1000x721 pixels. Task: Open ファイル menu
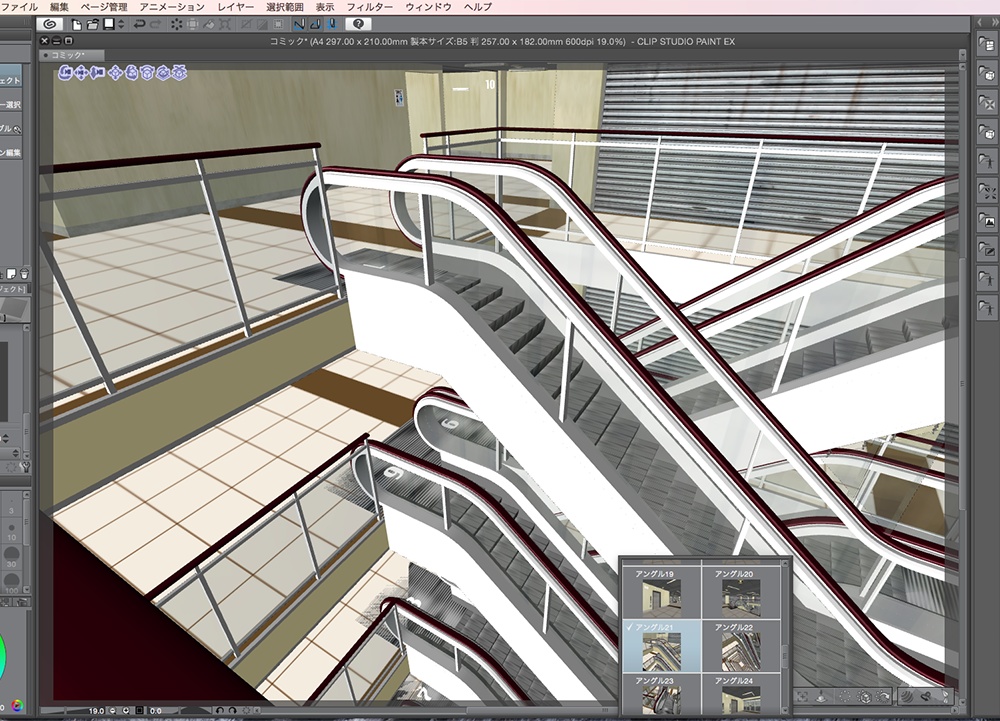click(x=20, y=7)
